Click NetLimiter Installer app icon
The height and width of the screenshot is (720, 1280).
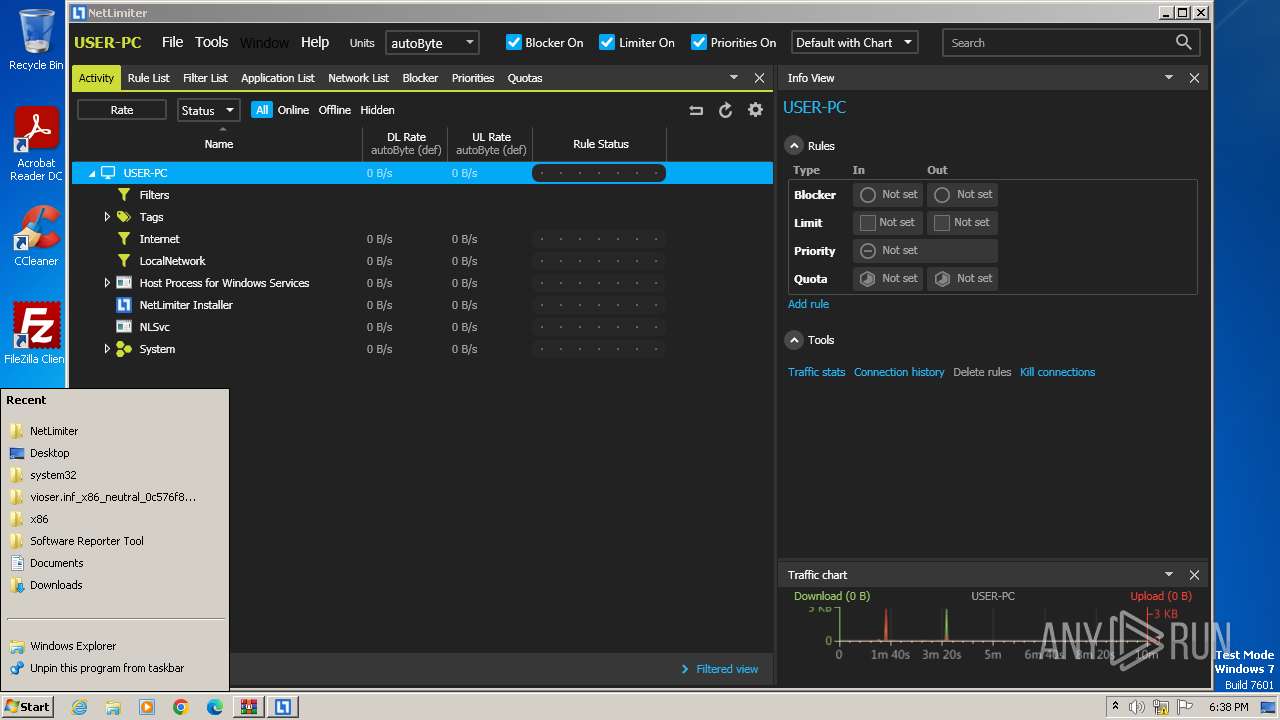[x=124, y=305]
